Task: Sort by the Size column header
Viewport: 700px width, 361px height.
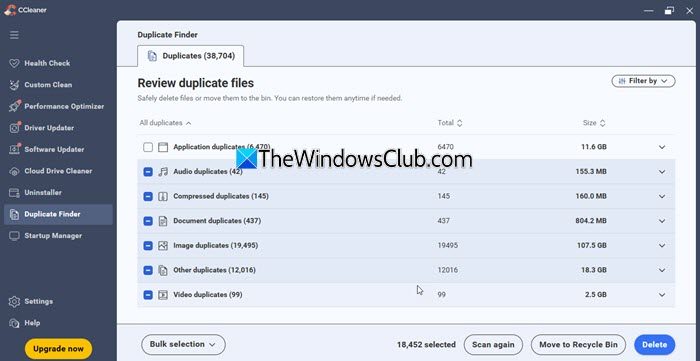Action: point(594,123)
